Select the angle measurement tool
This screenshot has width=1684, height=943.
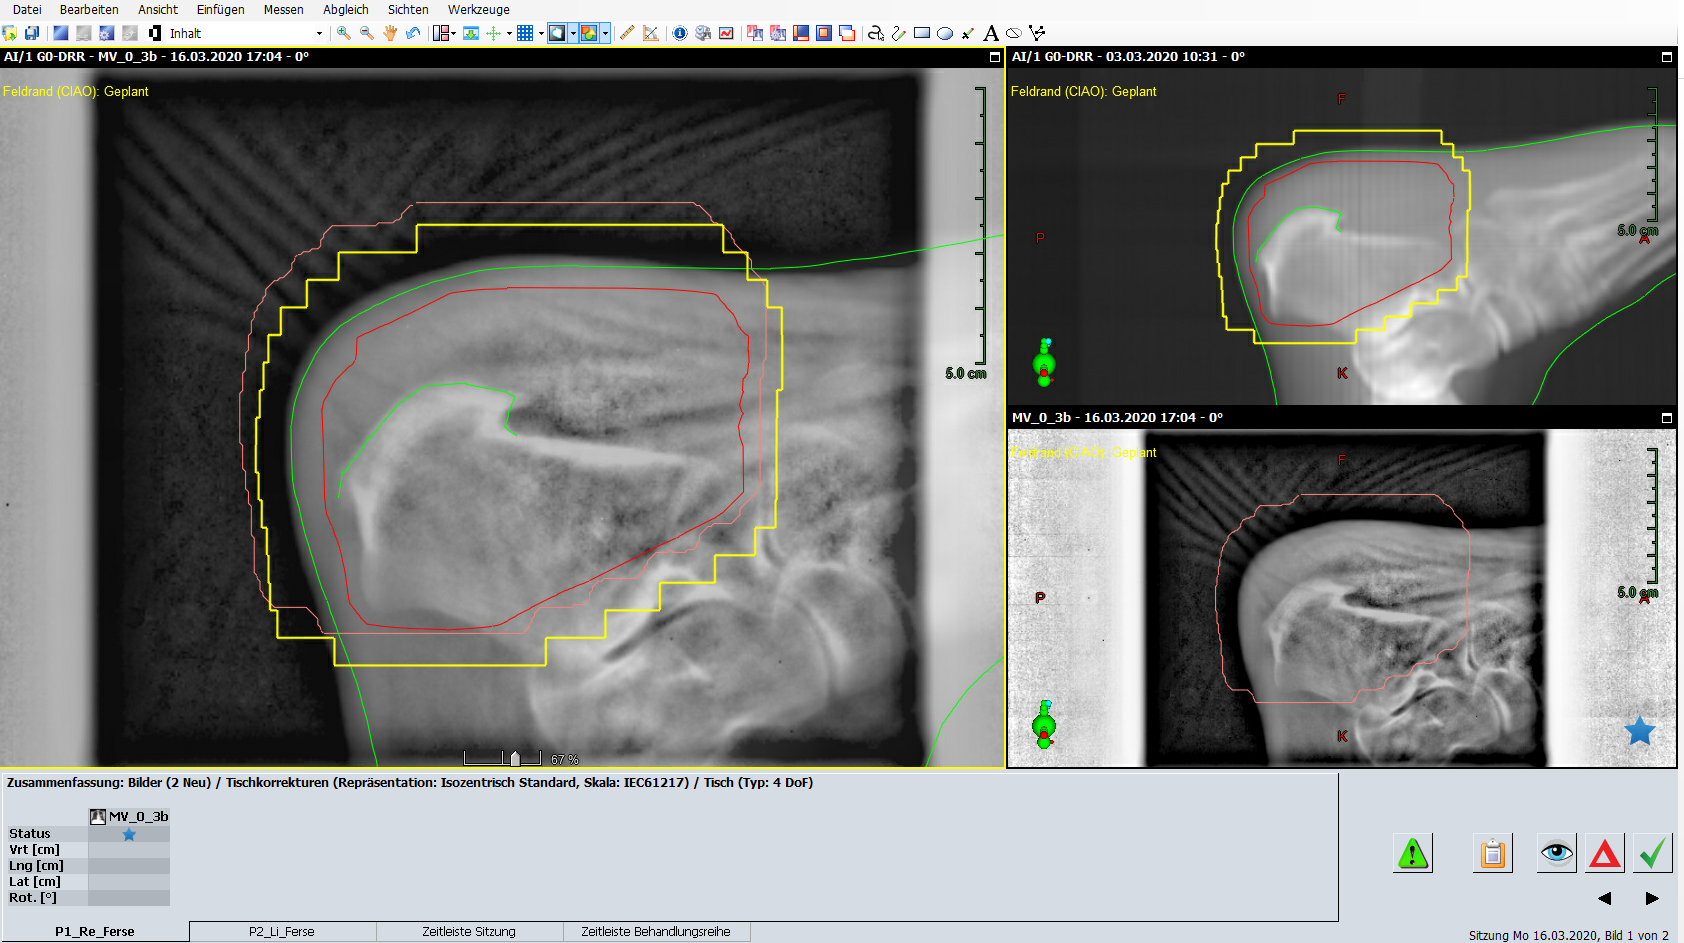coord(651,33)
